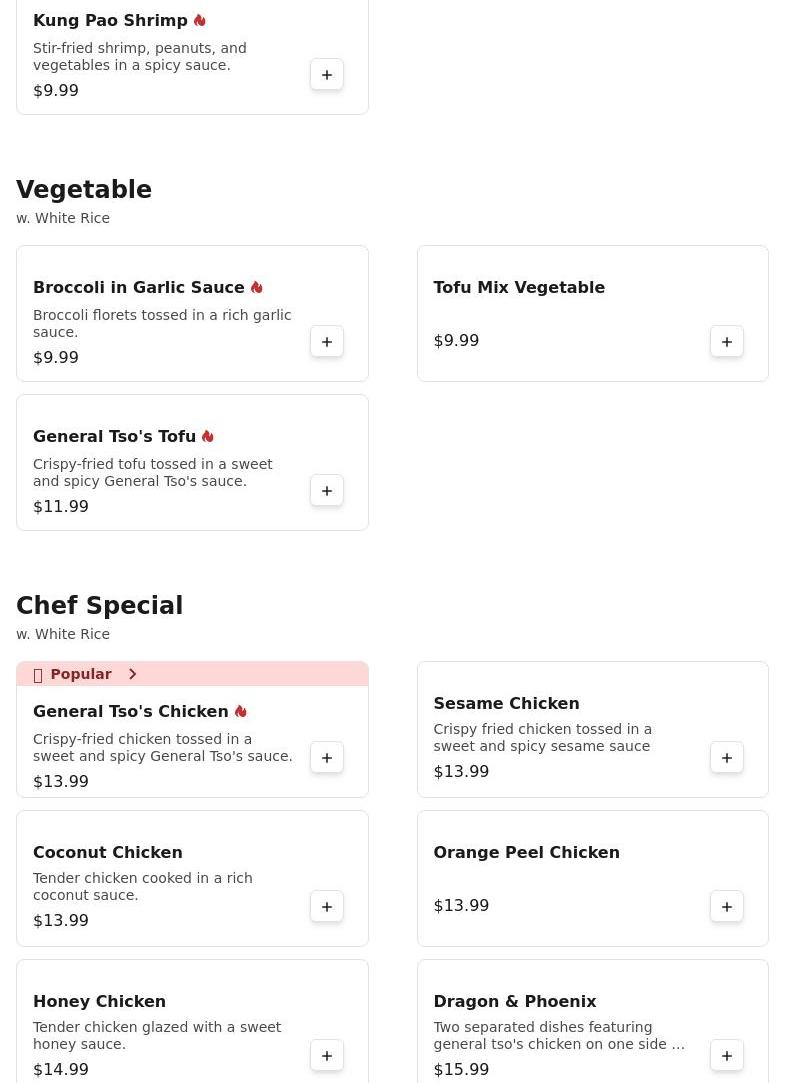Click the spicy flame icon beside Kung Pao Shrimp
The height and width of the screenshot is (1083, 785).
click(x=200, y=21)
